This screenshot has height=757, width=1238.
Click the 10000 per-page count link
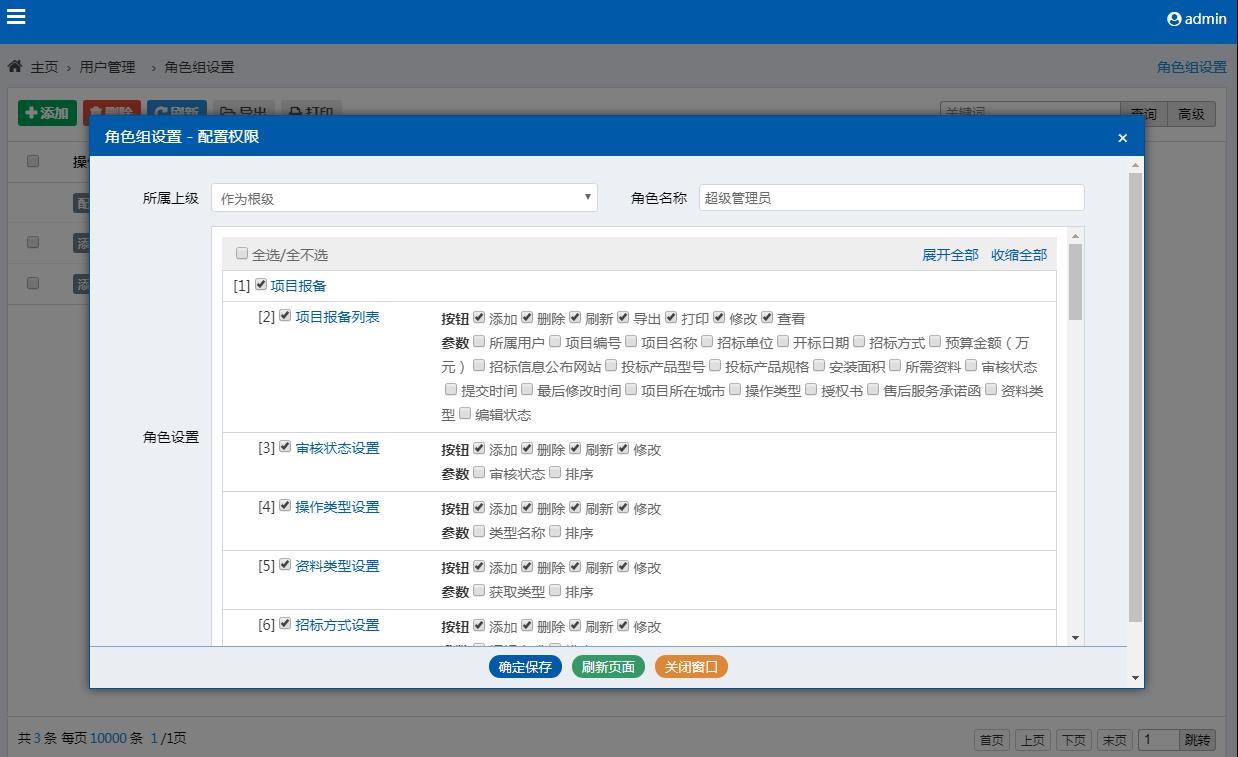[108, 738]
